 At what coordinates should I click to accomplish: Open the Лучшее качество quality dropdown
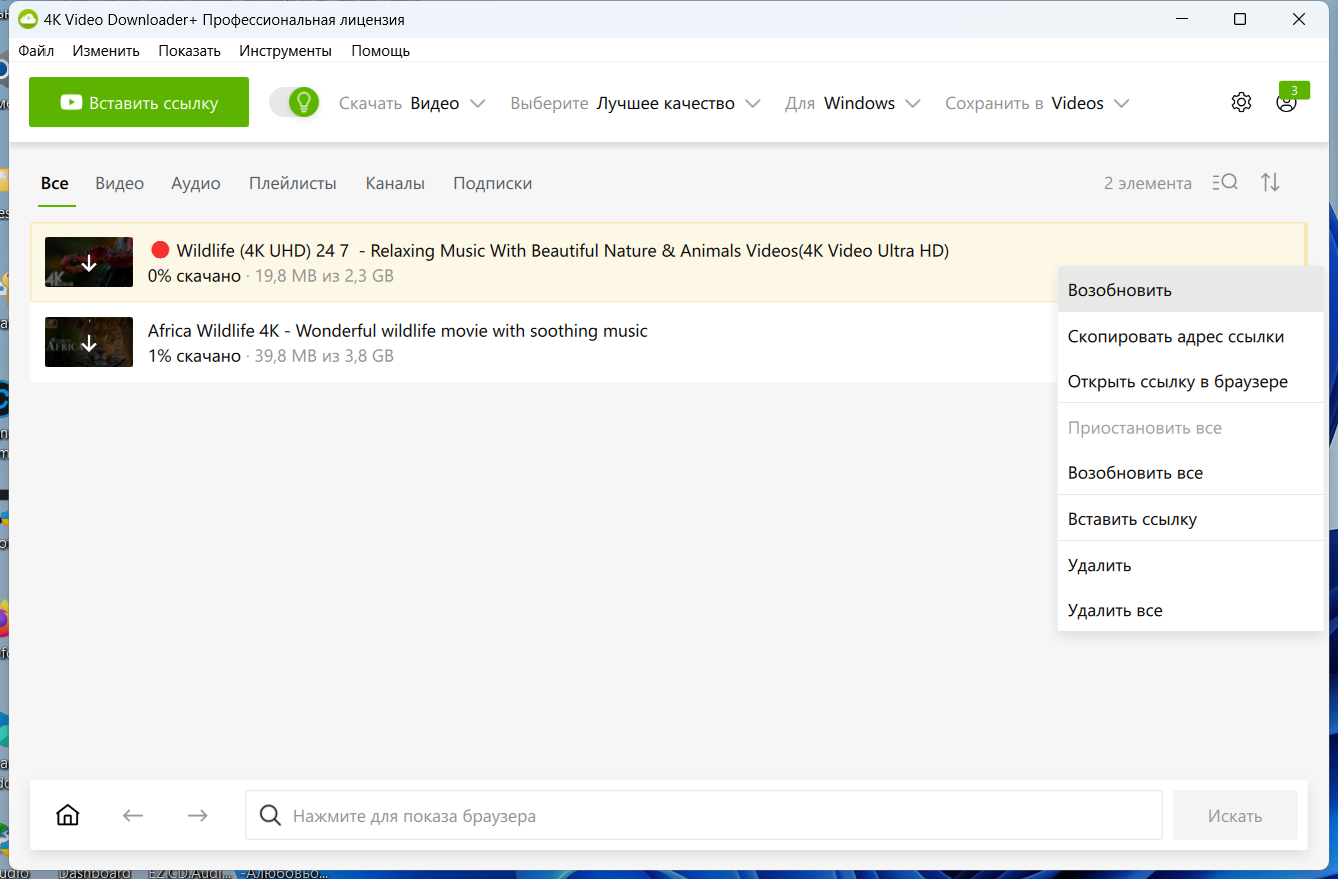[635, 103]
